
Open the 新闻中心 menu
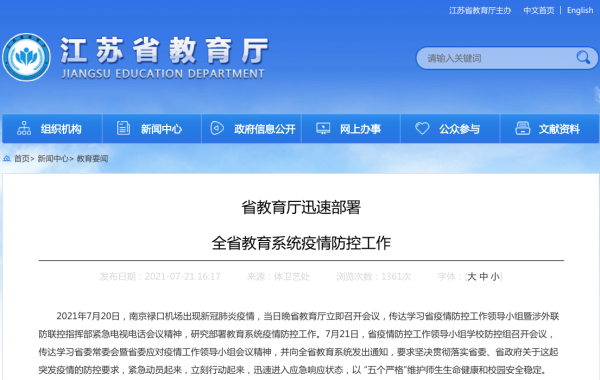click(x=152, y=129)
